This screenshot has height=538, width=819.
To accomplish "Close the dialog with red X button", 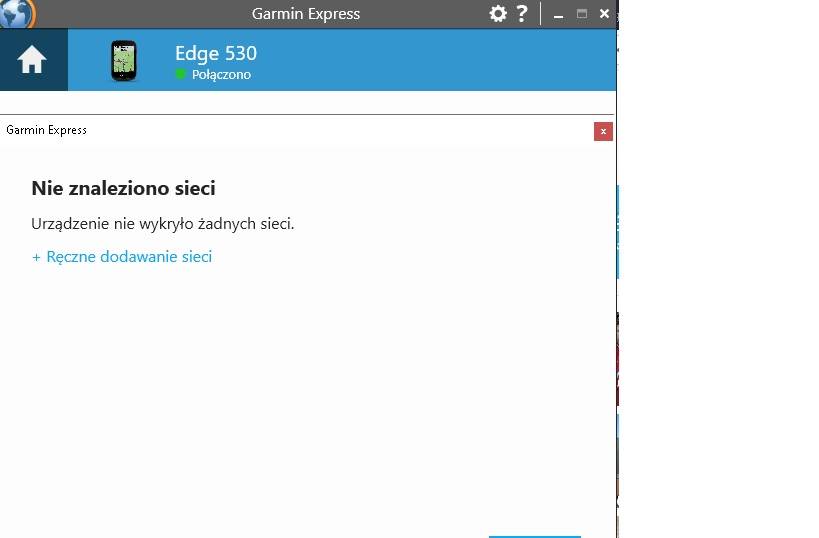I will pyautogui.click(x=603, y=132).
